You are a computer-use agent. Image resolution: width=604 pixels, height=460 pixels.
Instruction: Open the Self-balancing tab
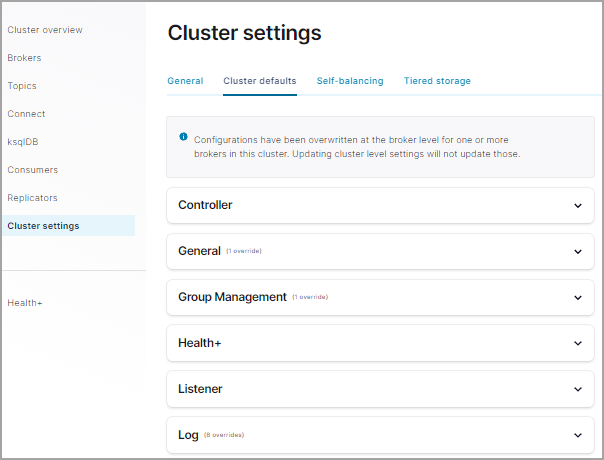coord(350,81)
